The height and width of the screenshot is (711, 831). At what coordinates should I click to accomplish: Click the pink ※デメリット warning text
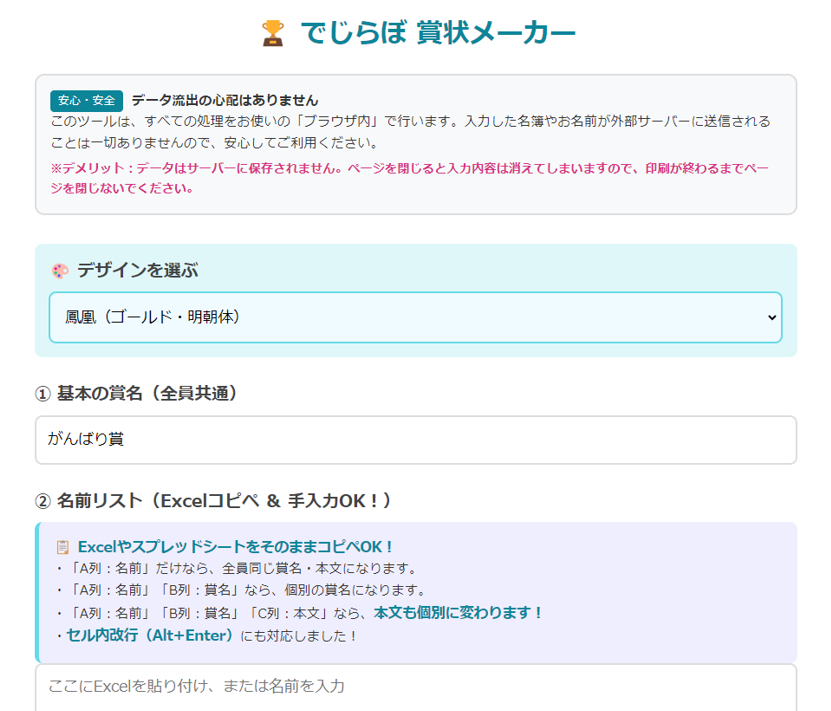[x=409, y=178]
